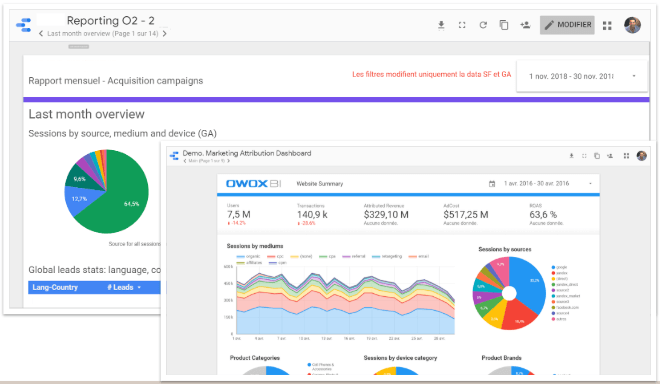
Task: Toggle referral series in mediums legend
Action: tap(354, 256)
